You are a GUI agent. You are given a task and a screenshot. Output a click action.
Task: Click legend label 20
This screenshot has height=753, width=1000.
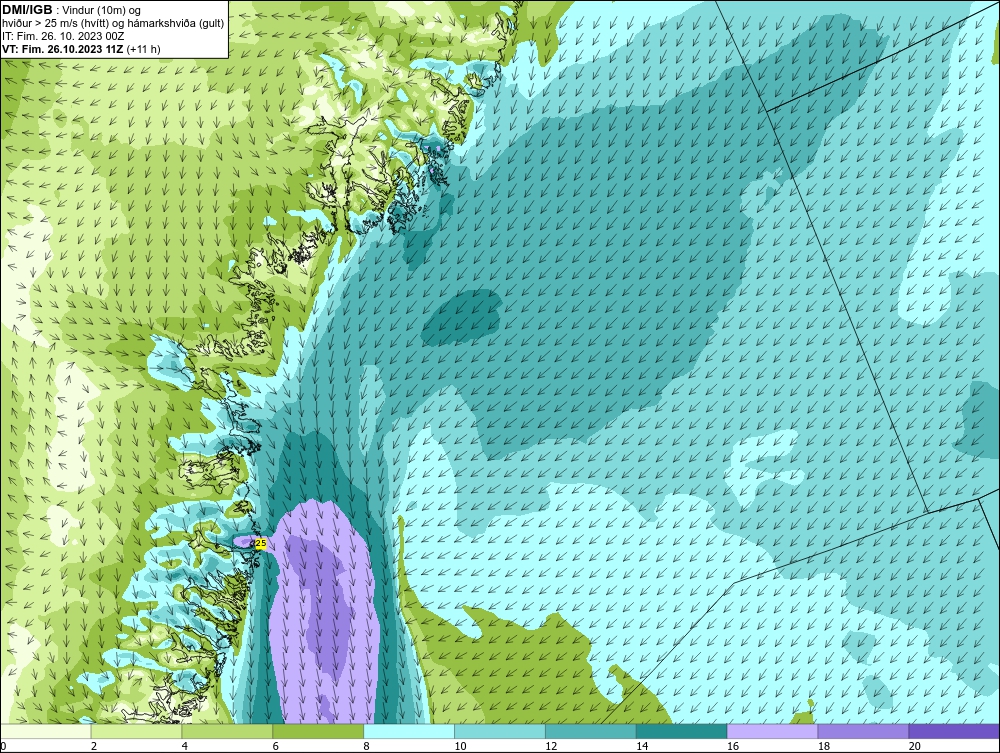(x=915, y=746)
